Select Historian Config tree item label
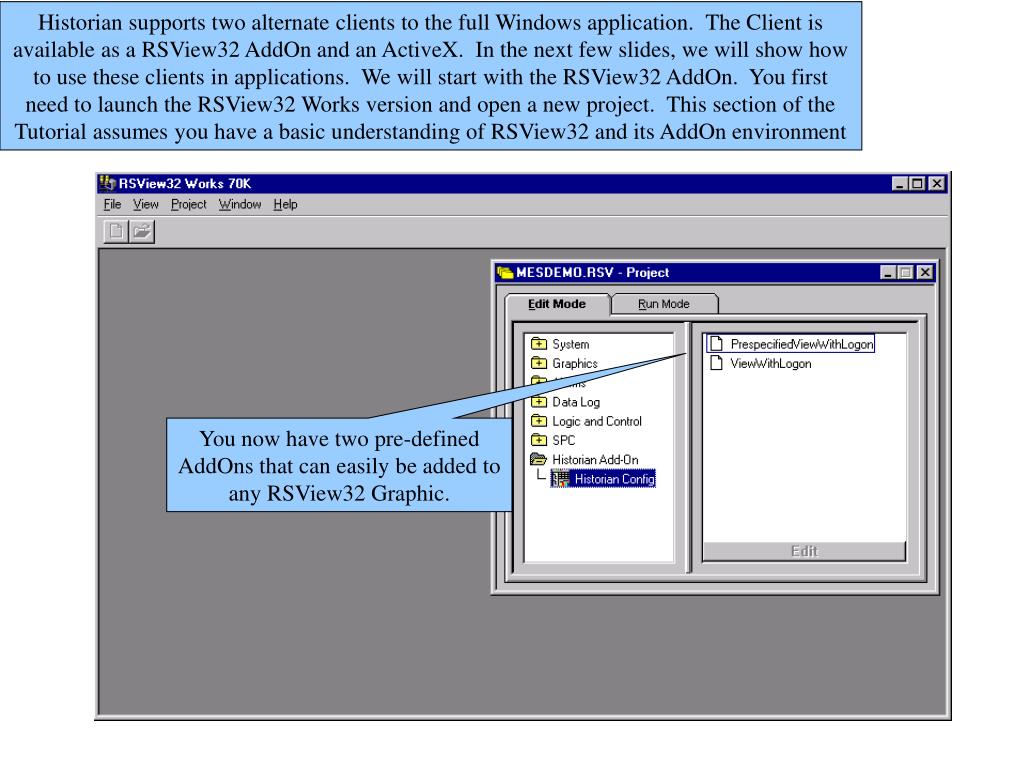This screenshot has height=768, width=1024. point(615,479)
